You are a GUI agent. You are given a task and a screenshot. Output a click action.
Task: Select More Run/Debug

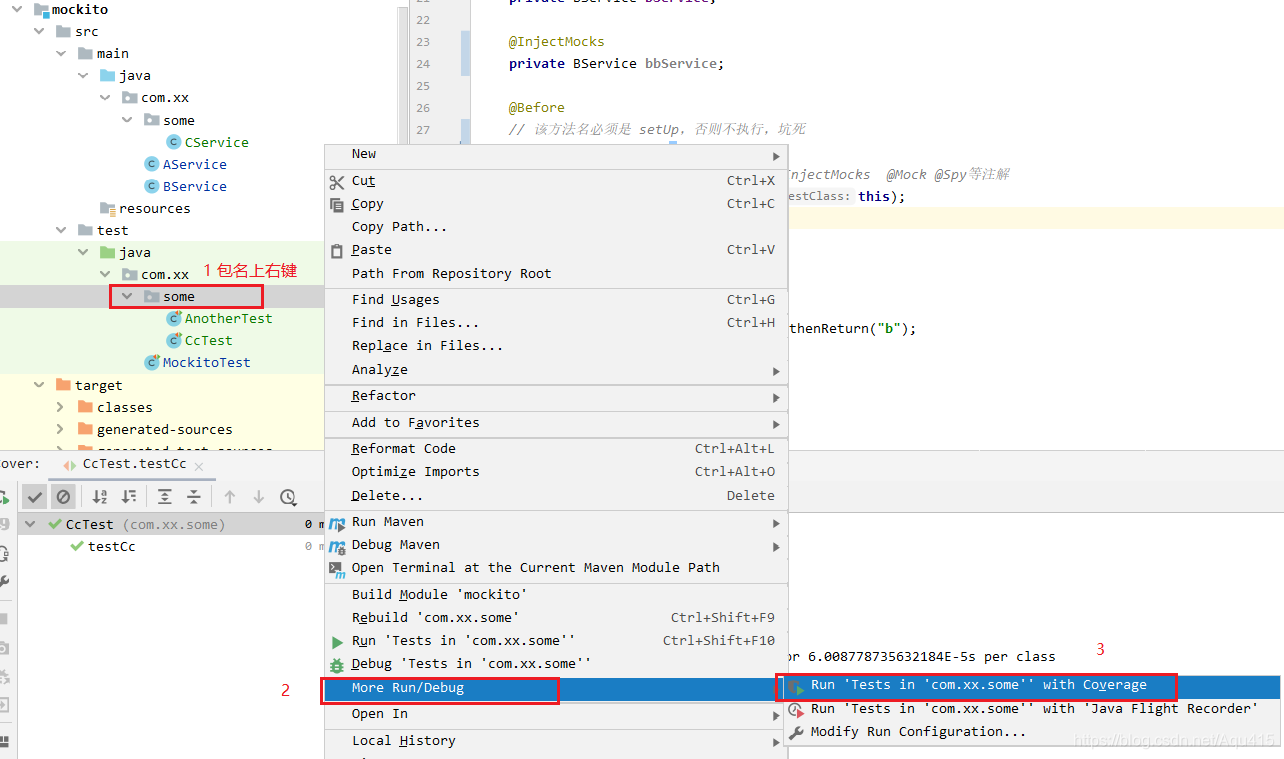pyautogui.click(x=557, y=688)
